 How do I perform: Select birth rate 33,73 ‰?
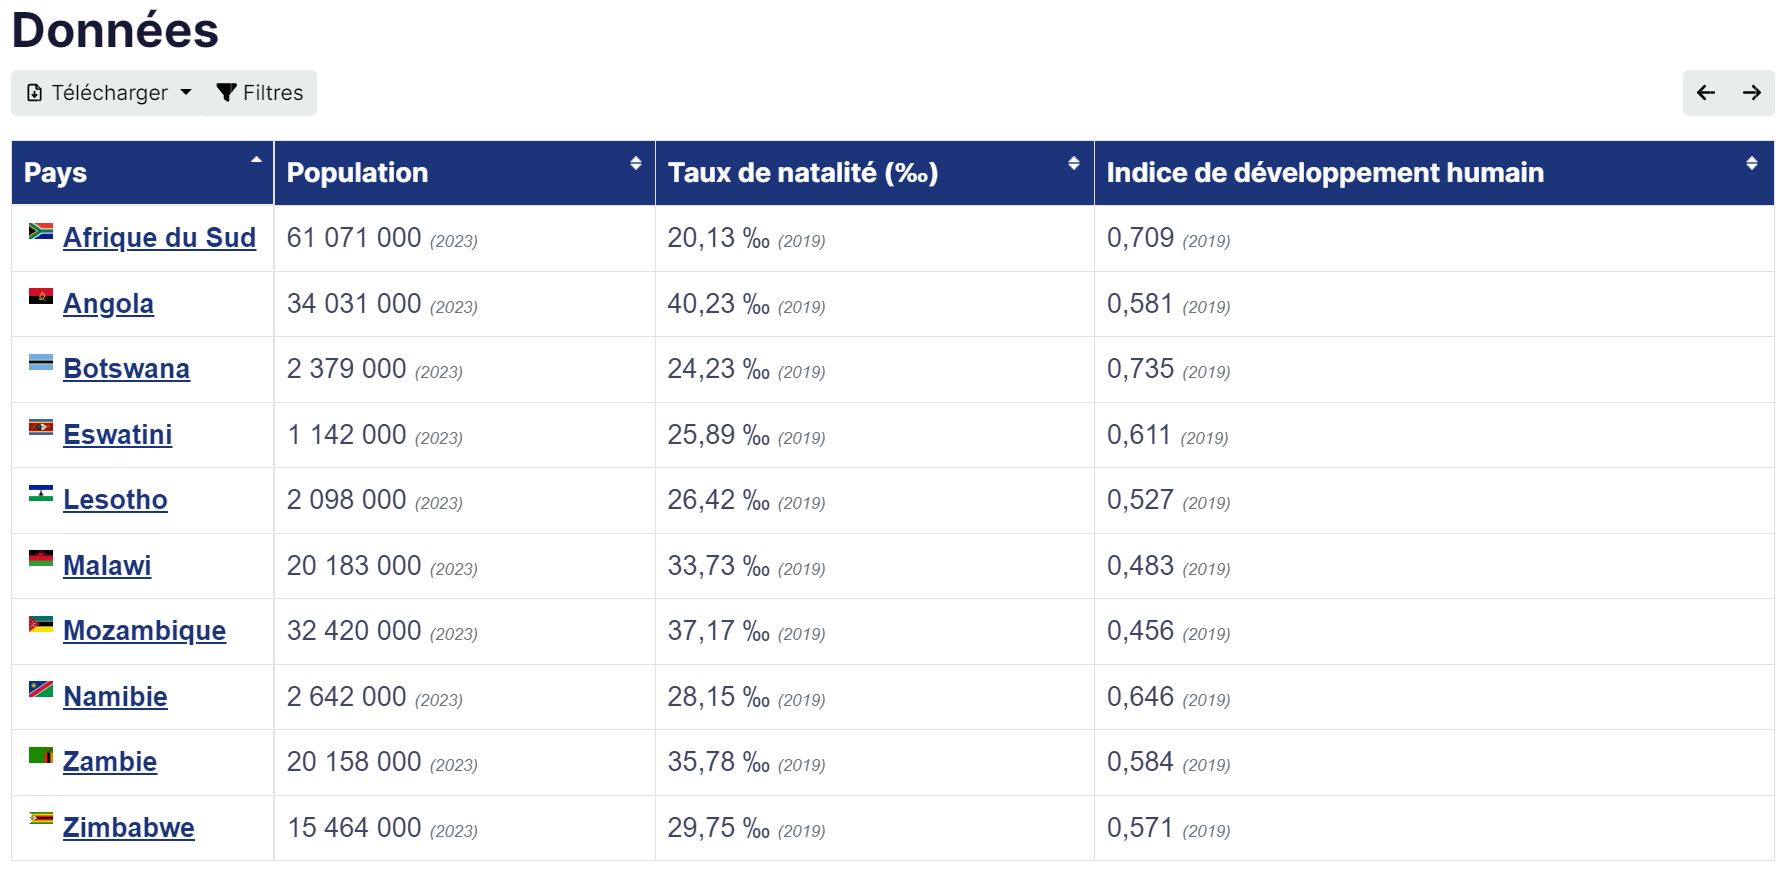tap(719, 566)
